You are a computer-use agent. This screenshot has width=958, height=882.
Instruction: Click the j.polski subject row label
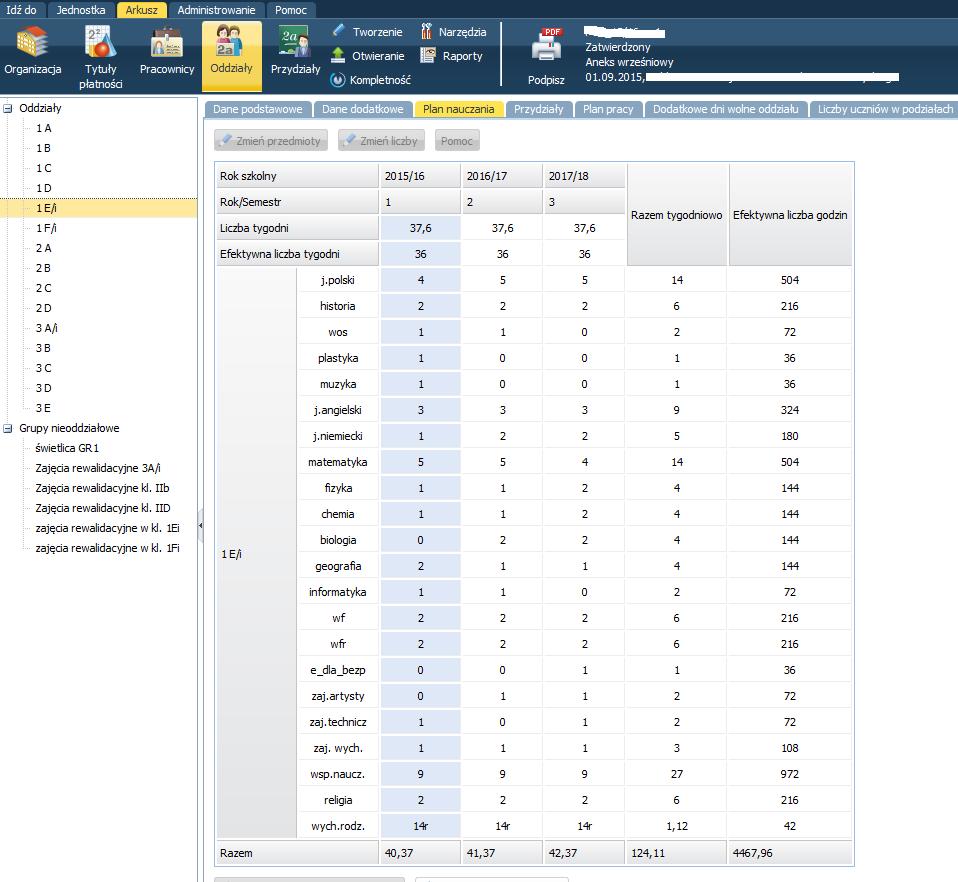coord(338,280)
